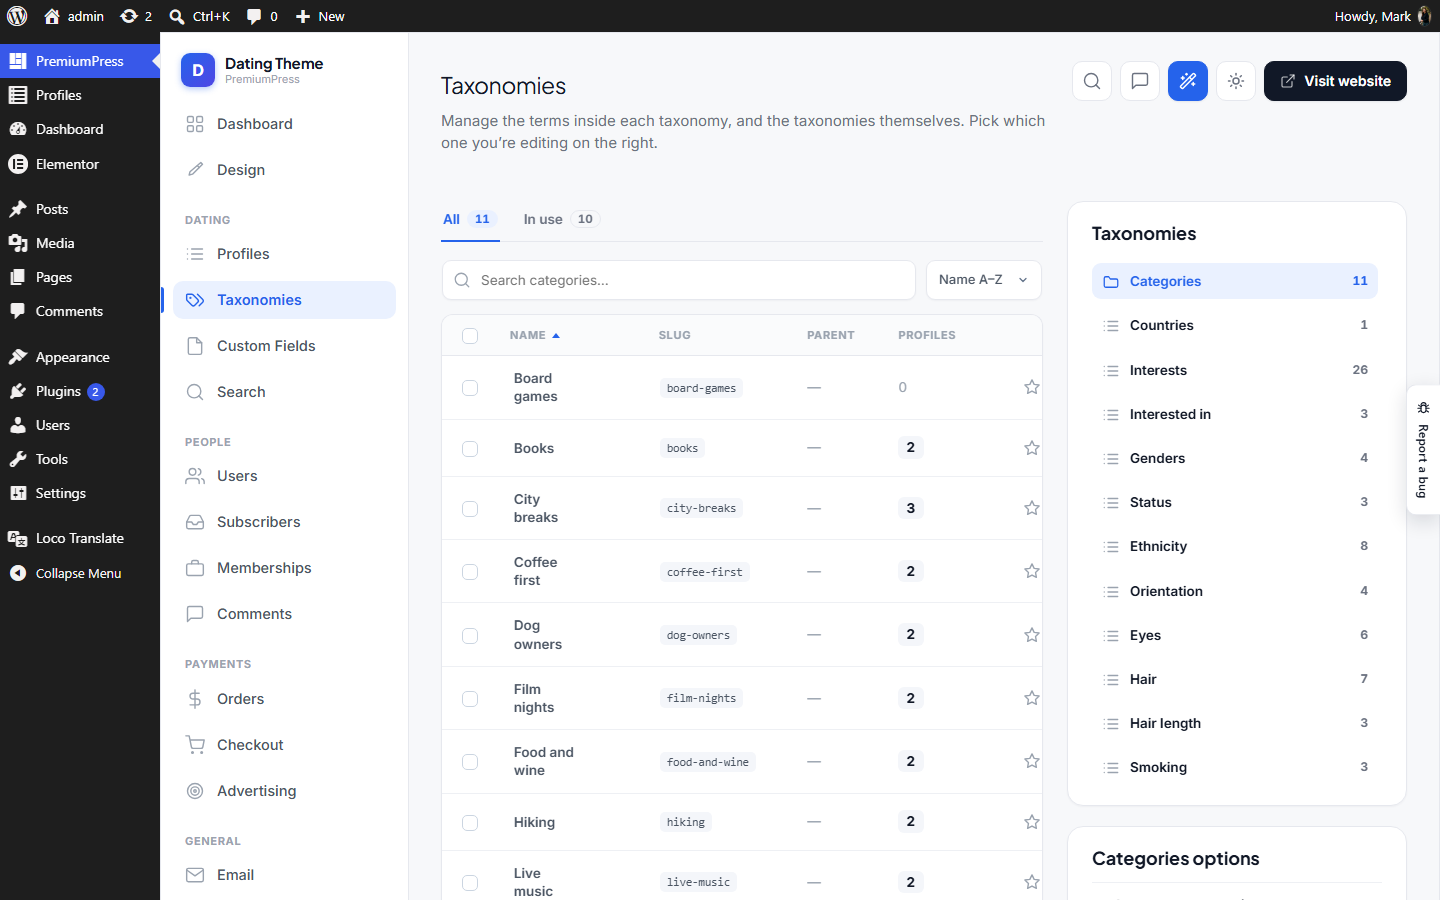
Task: Click the Report a bug side tab
Action: coord(1423,450)
